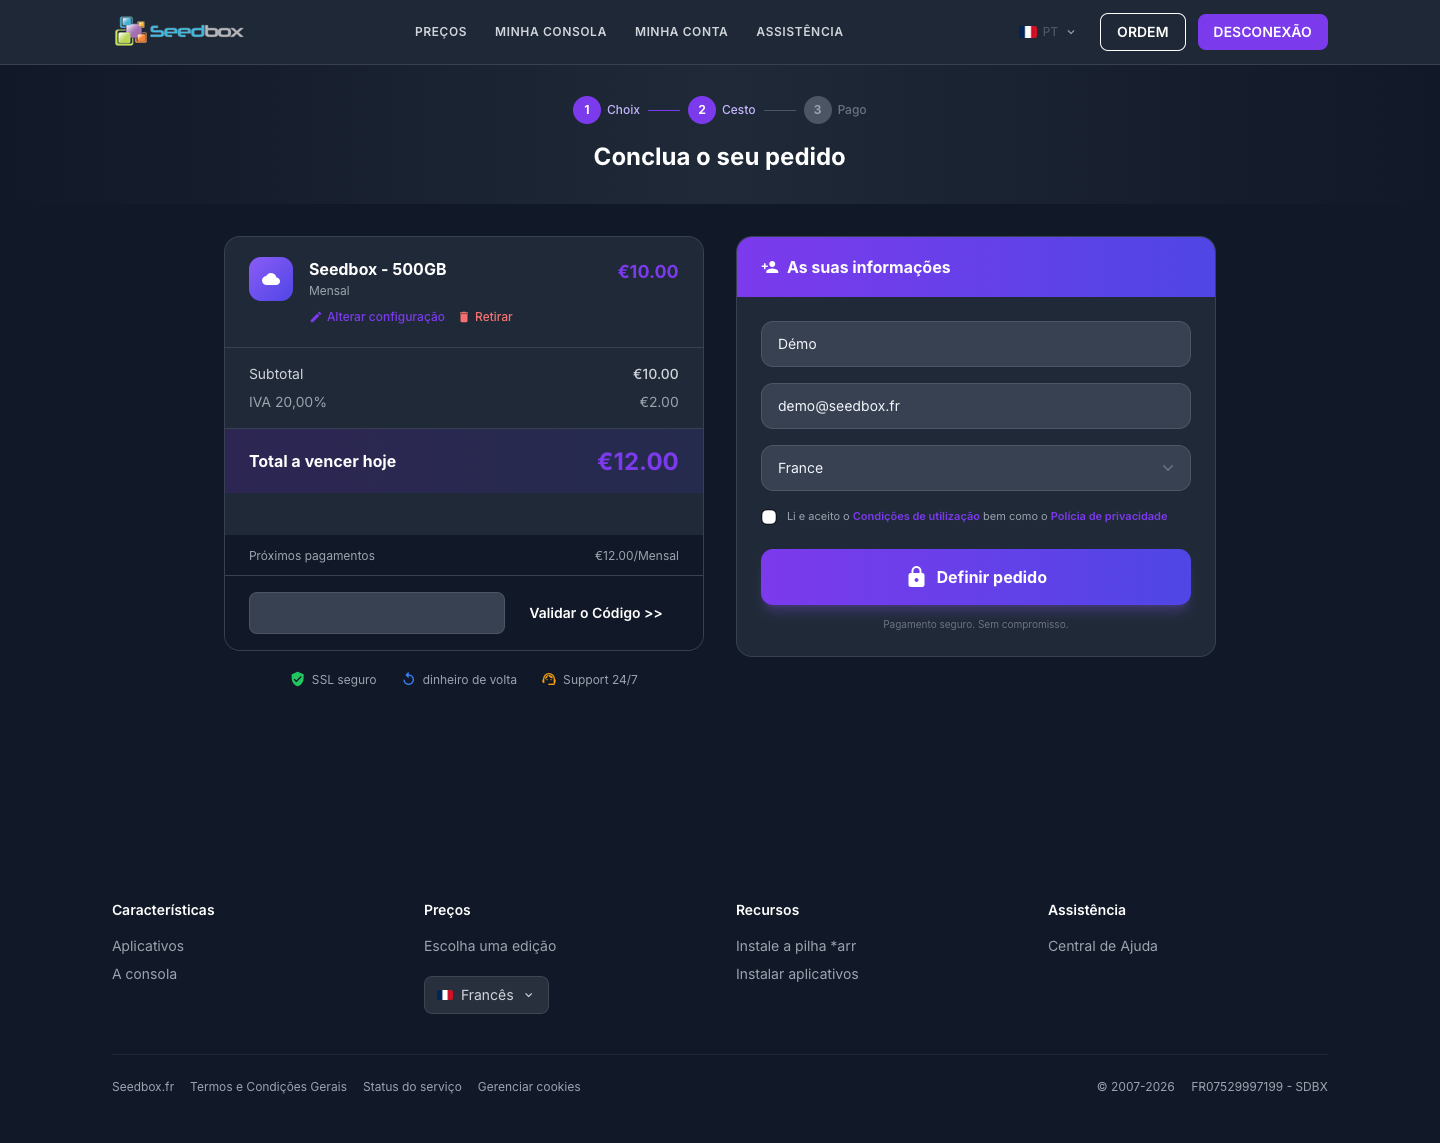The width and height of the screenshot is (1440, 1143).
Task: Click Gerenciar cookies link
Action: 529,1087
